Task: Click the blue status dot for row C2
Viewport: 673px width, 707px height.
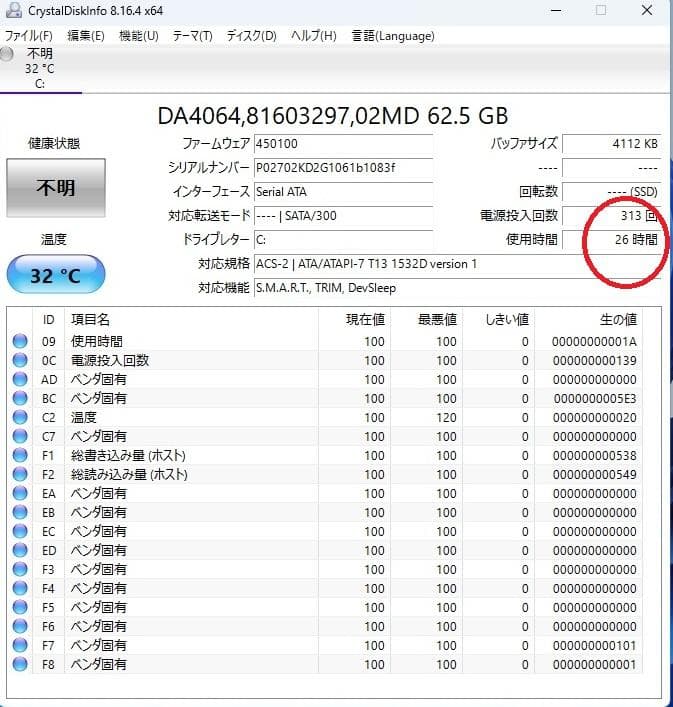Action: click(20, 417)
